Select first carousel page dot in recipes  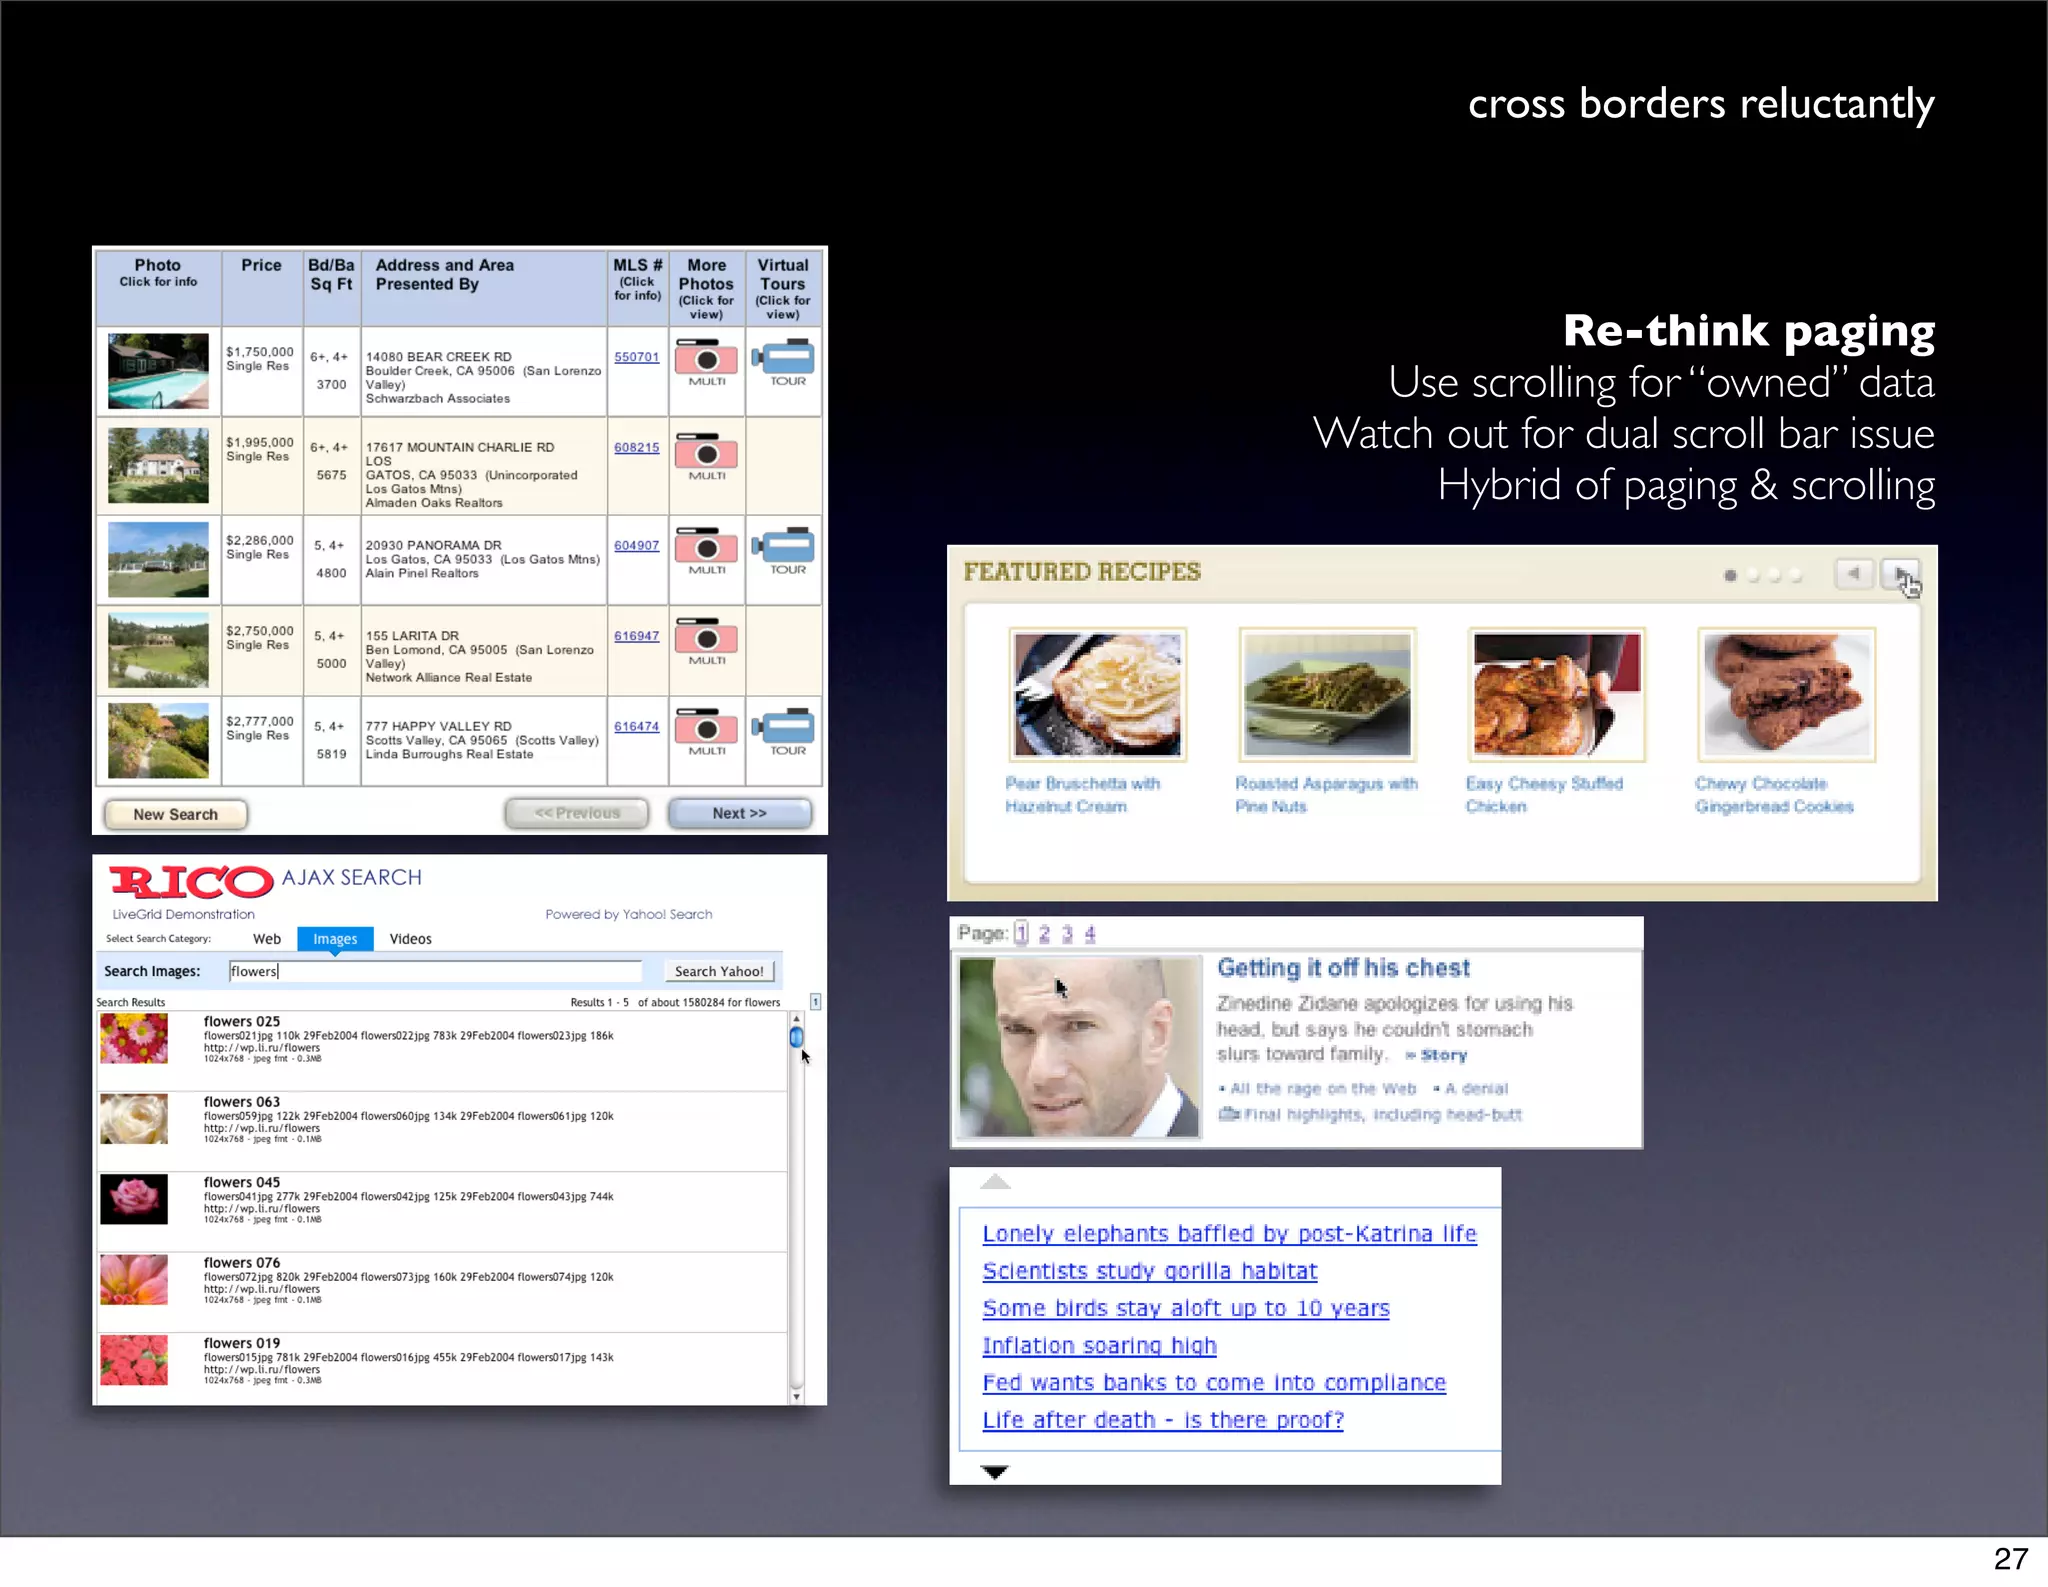(1730, 575)
